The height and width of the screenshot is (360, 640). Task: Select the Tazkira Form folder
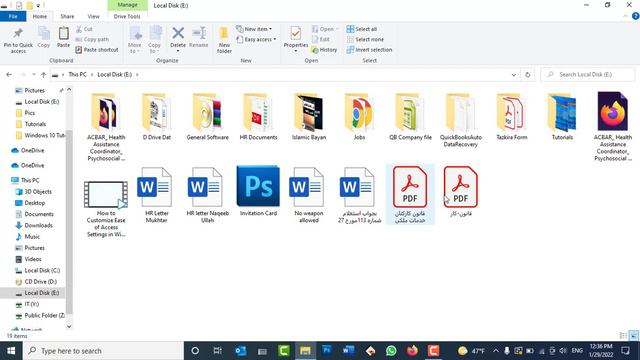511,117
